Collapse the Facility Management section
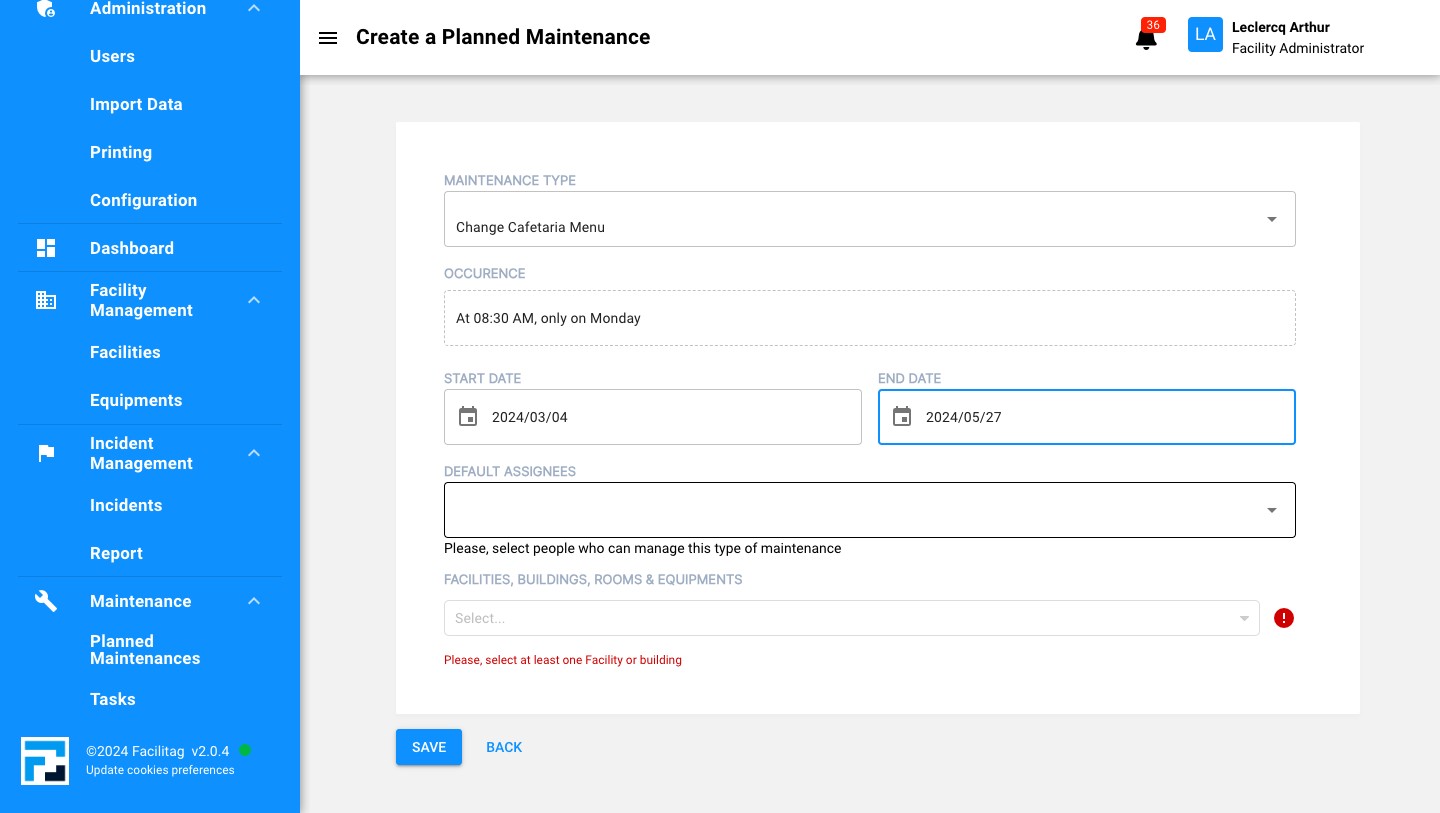The width and height of the screenshot is (1440, 813). pos(254,300)
